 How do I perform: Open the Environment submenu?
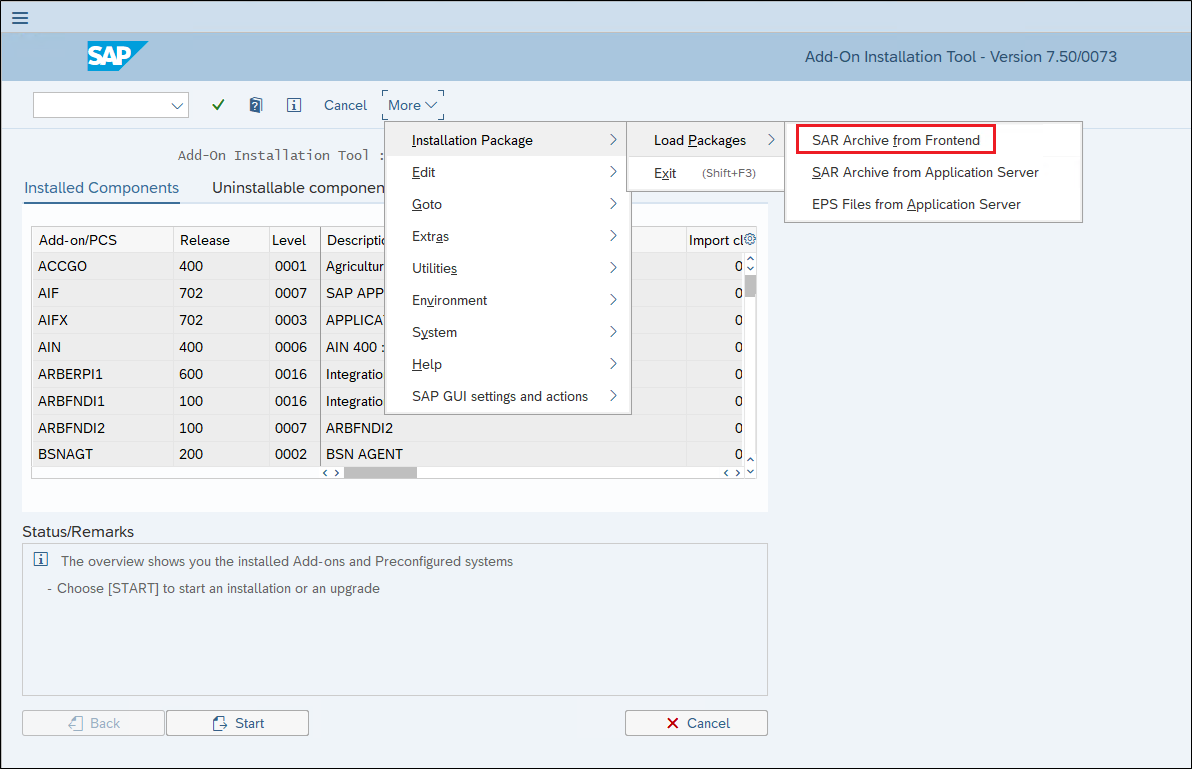[x=508, y=300]
